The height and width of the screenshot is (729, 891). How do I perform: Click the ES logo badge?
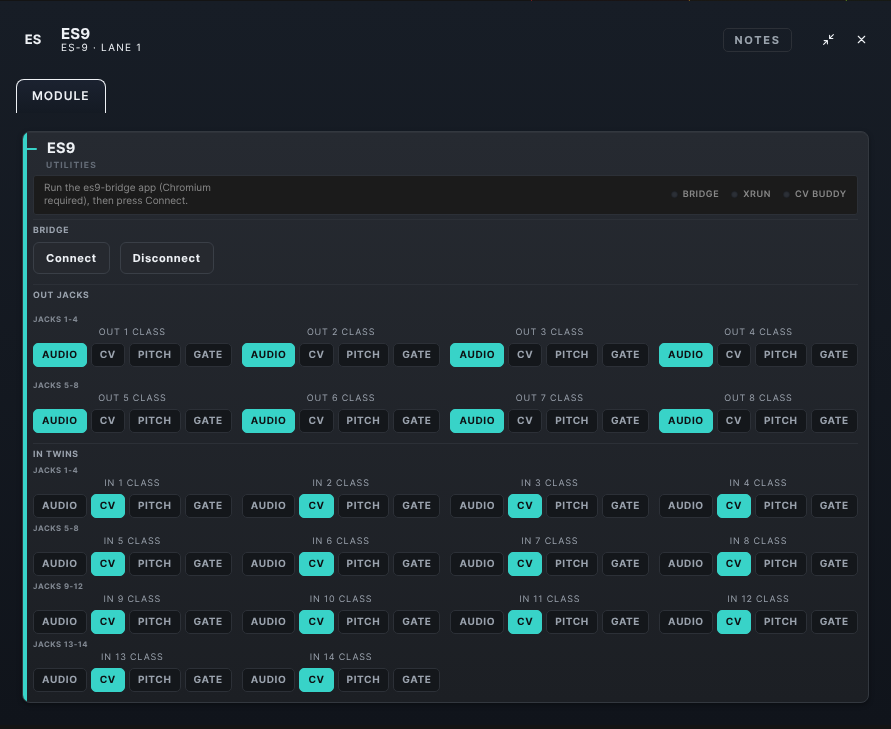tap(33, 40)
